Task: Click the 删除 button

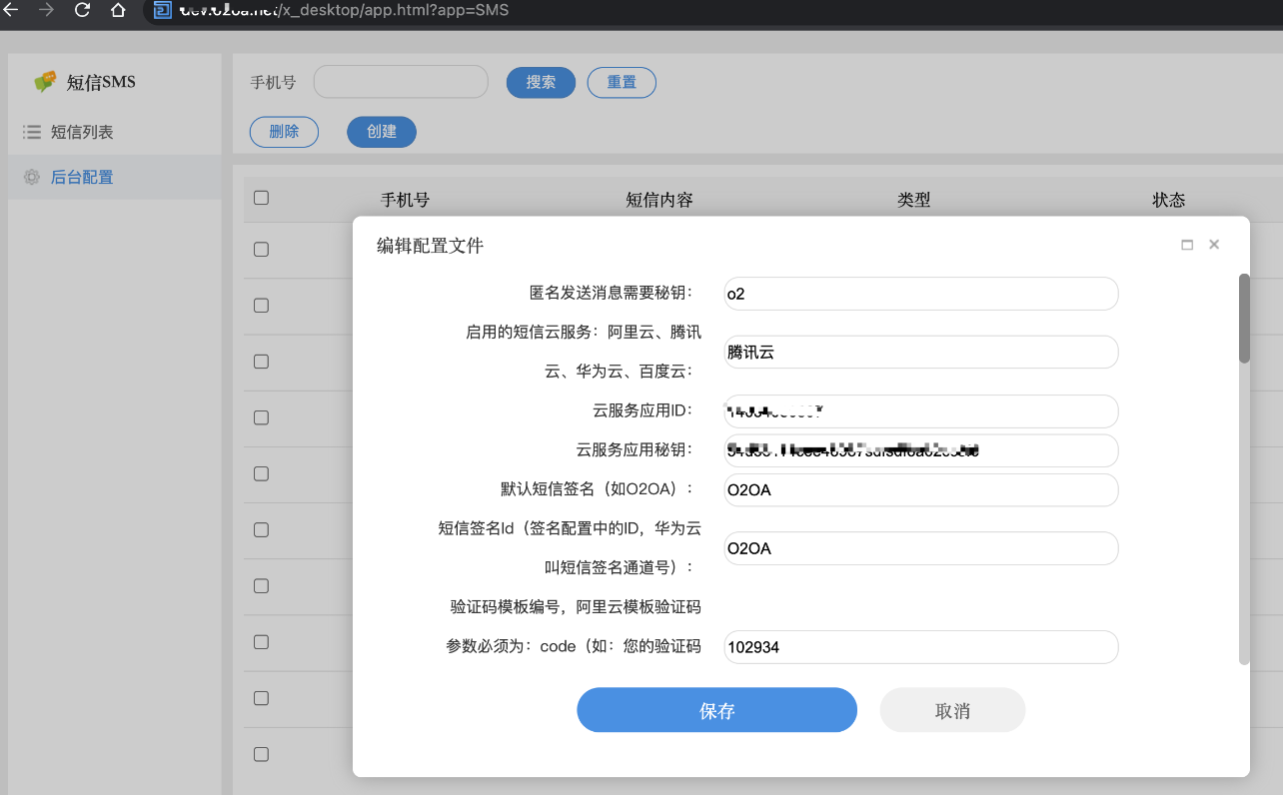Action: click(x=284, y=131)
